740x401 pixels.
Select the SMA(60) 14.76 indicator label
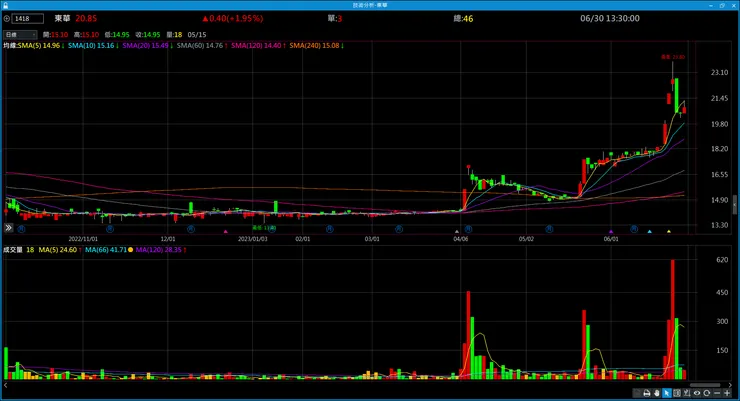point(202,46)
